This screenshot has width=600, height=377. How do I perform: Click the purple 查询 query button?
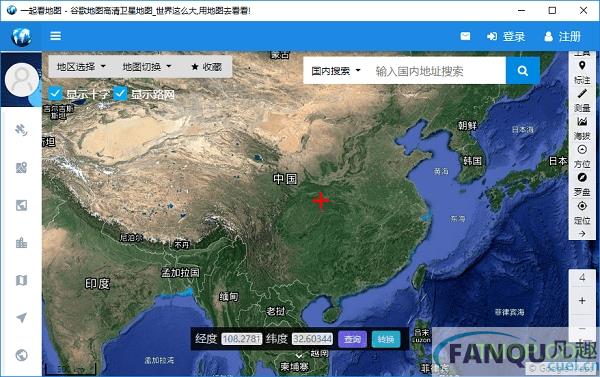pyautogui.click(x=352, y=339)
